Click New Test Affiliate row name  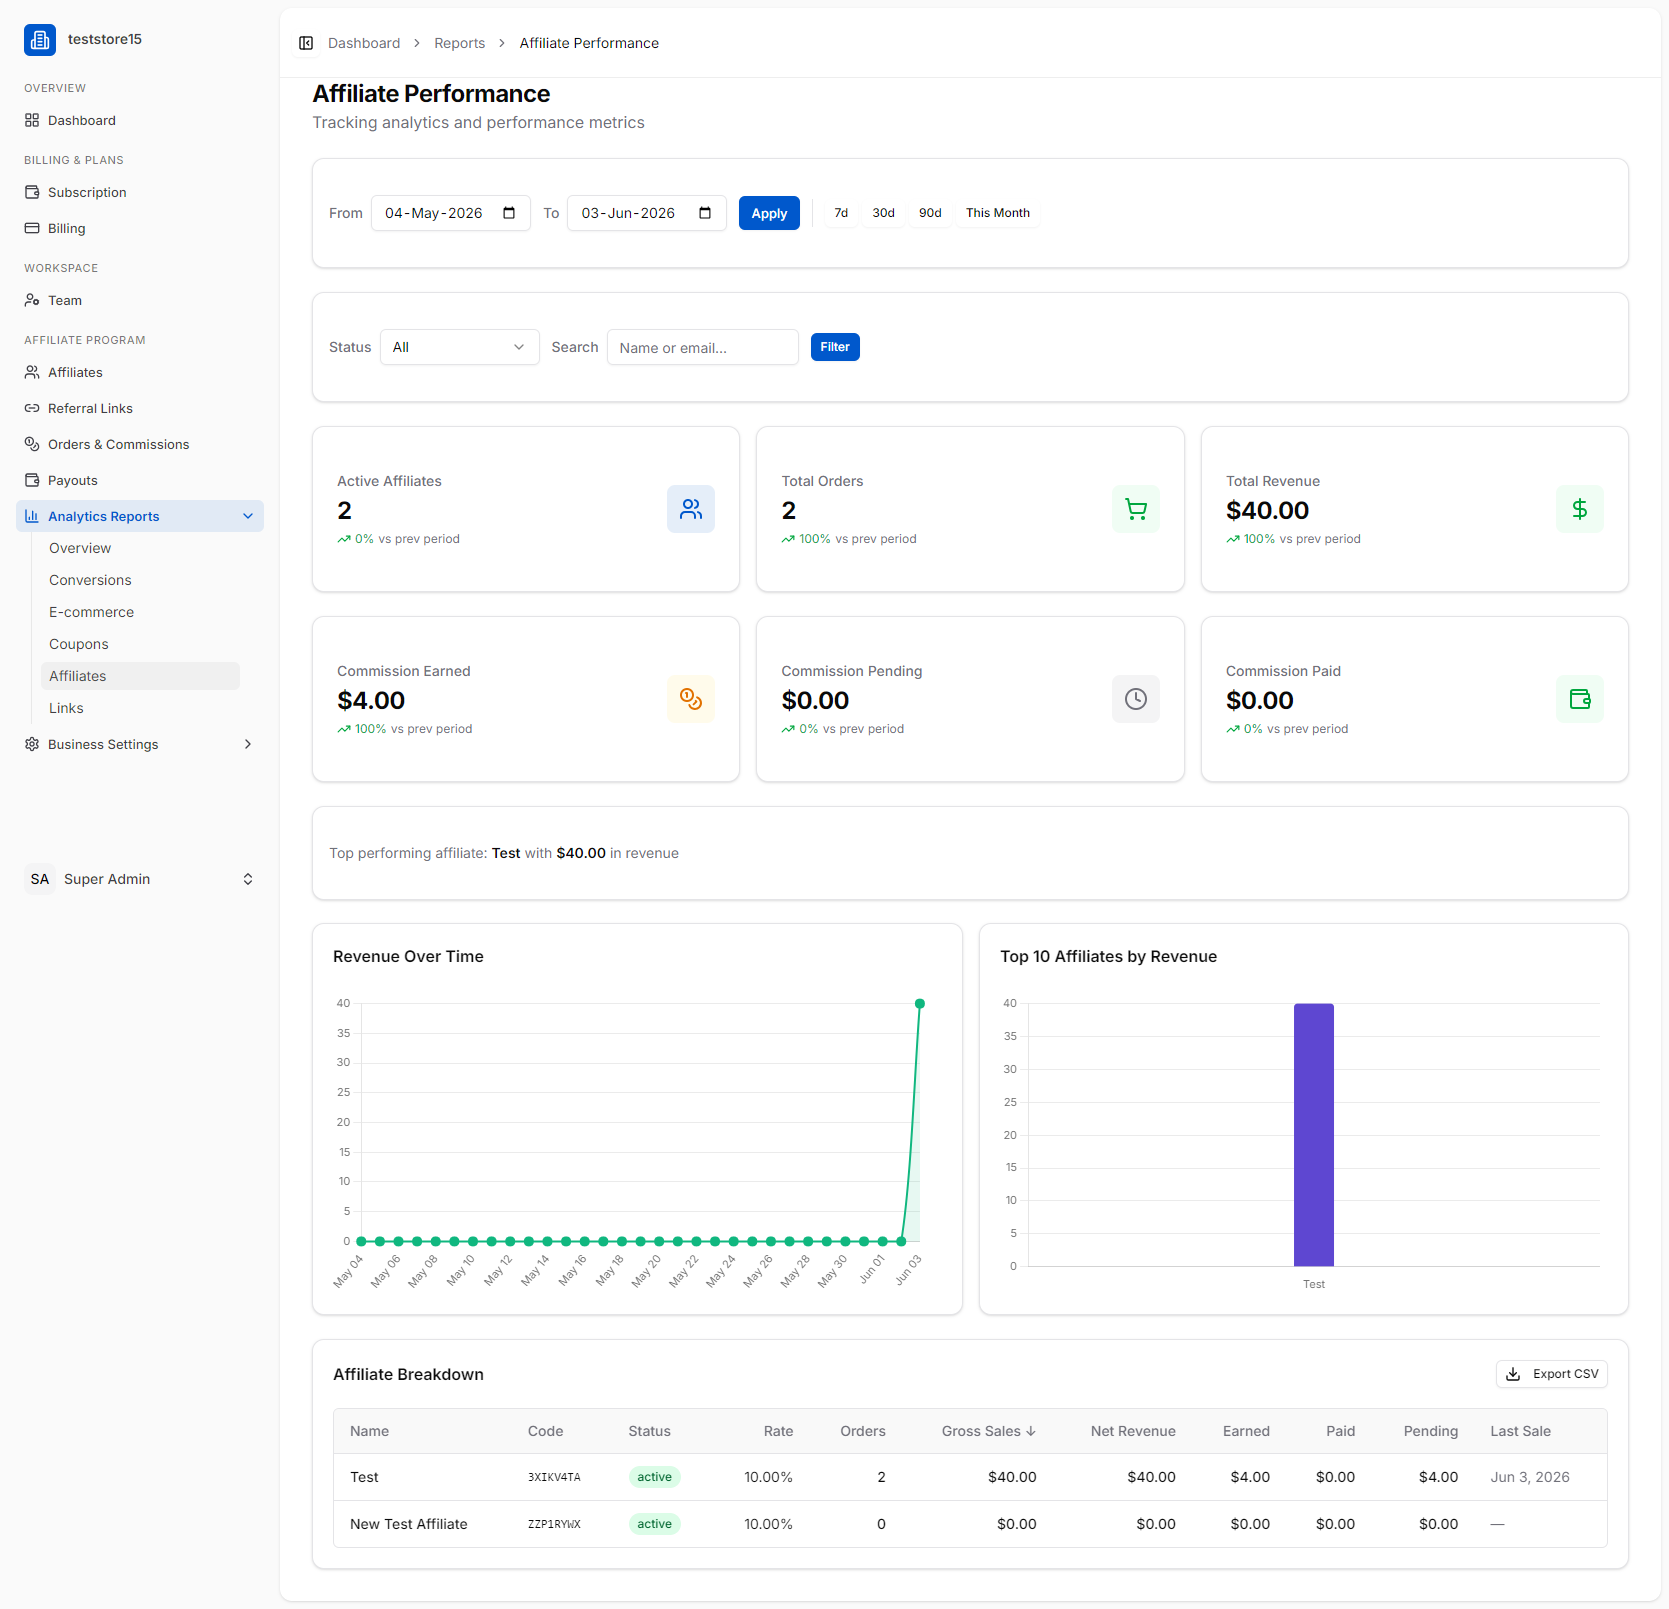point(409,1524)
